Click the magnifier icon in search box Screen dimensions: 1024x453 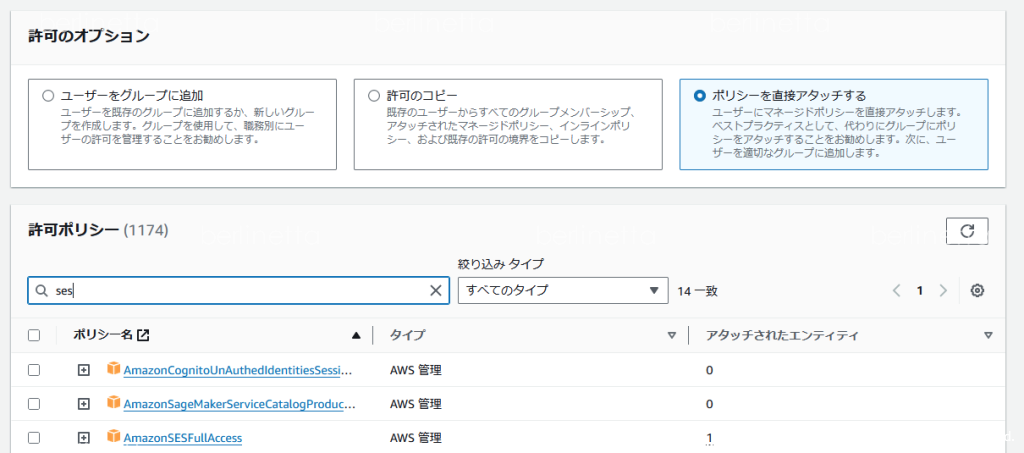click(42, 290)
